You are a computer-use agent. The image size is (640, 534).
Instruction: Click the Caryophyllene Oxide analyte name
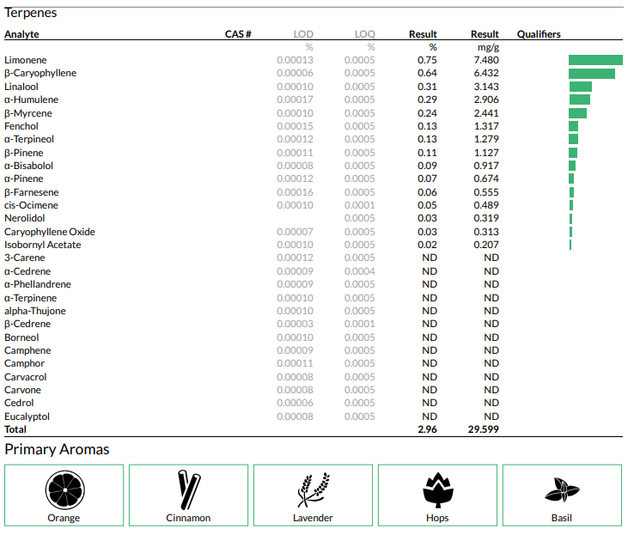click(x=50, y=232)
